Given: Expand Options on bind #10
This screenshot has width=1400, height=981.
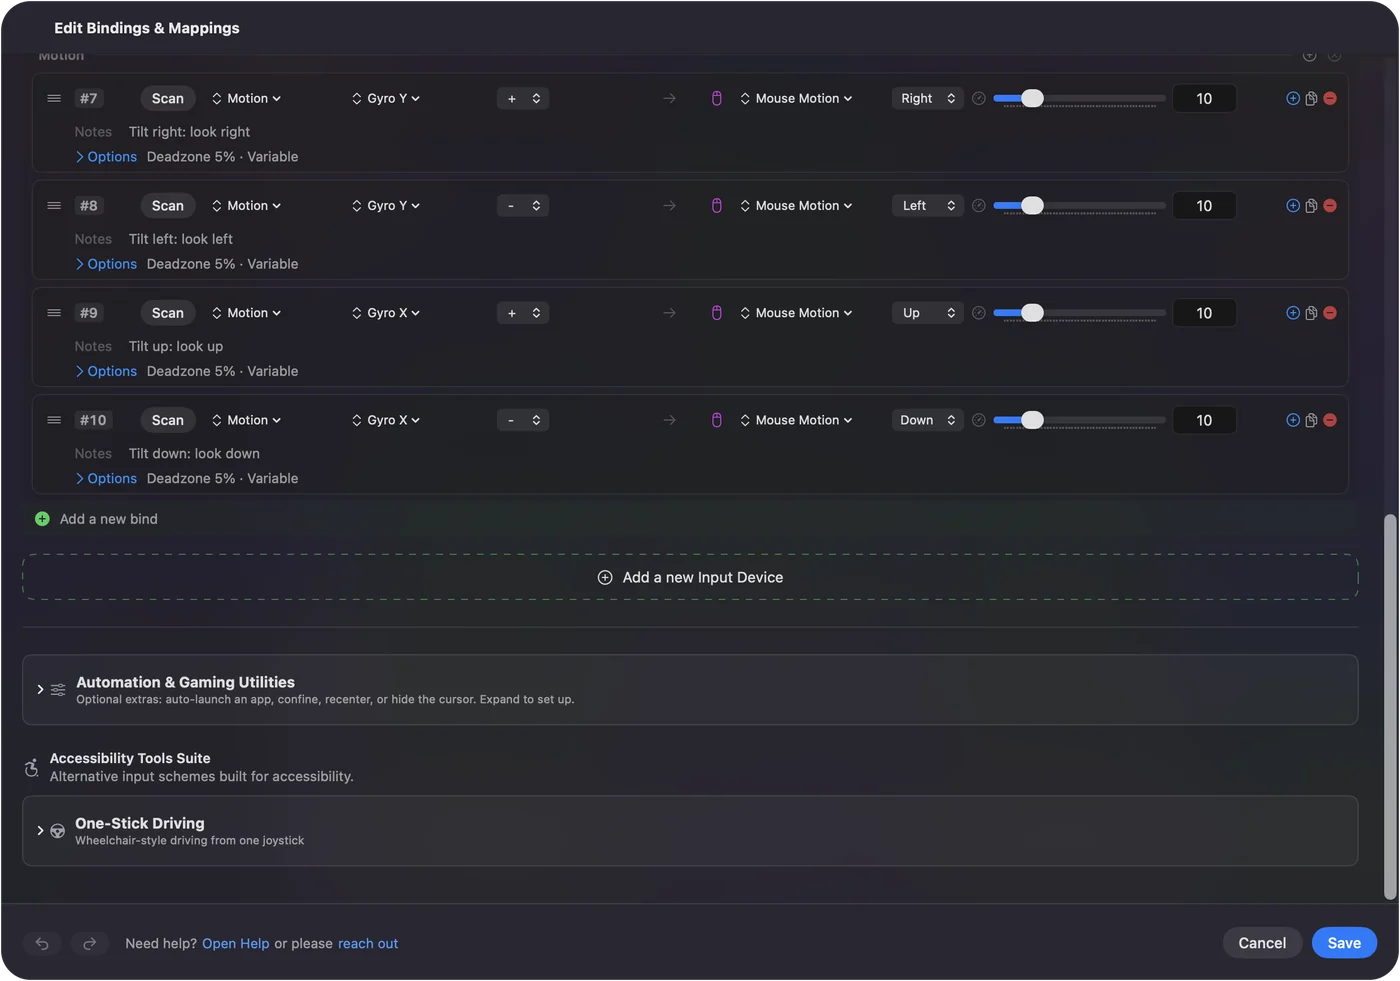Looking at the screenshot, I should click(106, 478).
